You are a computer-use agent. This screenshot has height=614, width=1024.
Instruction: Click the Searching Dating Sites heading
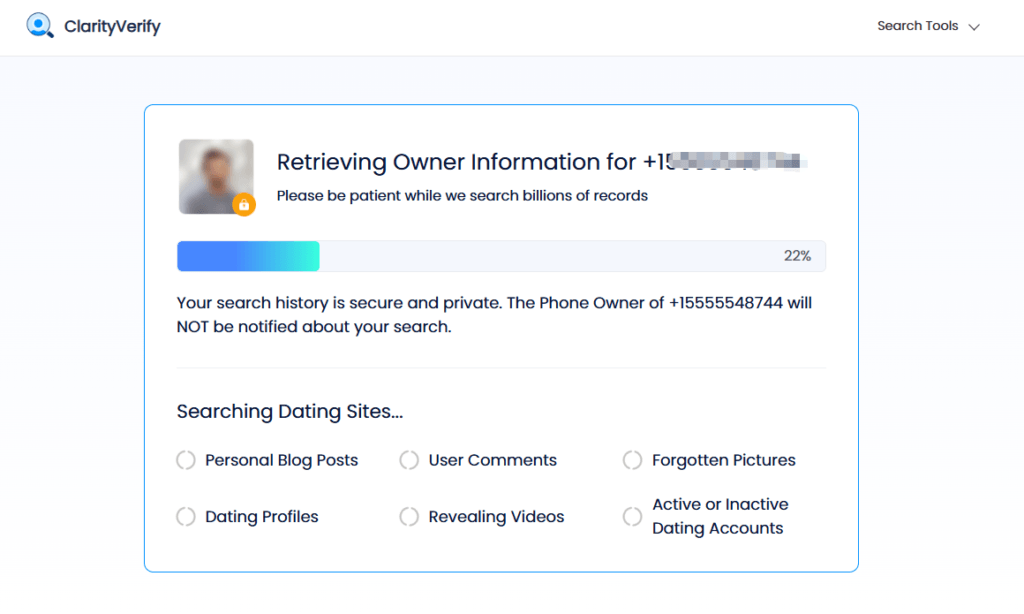pyautogui.click(x=290, y=412)
